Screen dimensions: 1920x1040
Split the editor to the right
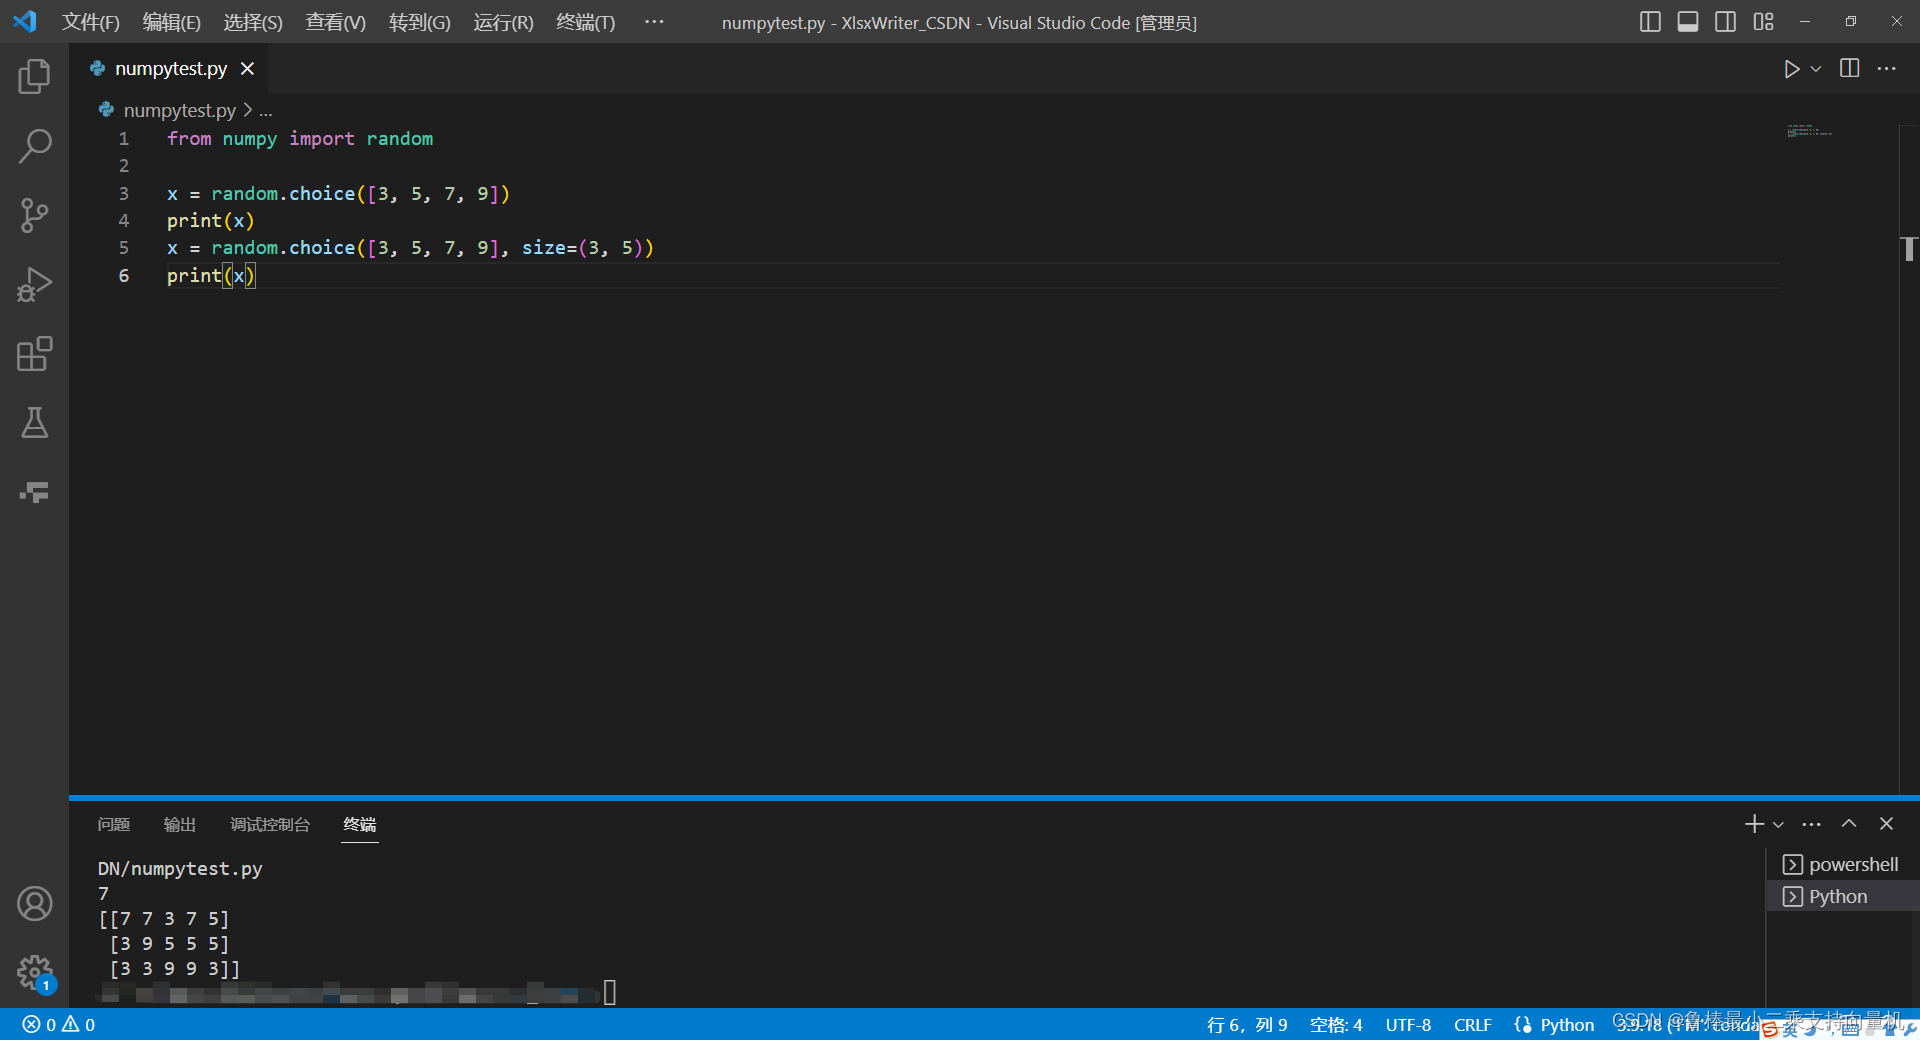(1850, 69)
